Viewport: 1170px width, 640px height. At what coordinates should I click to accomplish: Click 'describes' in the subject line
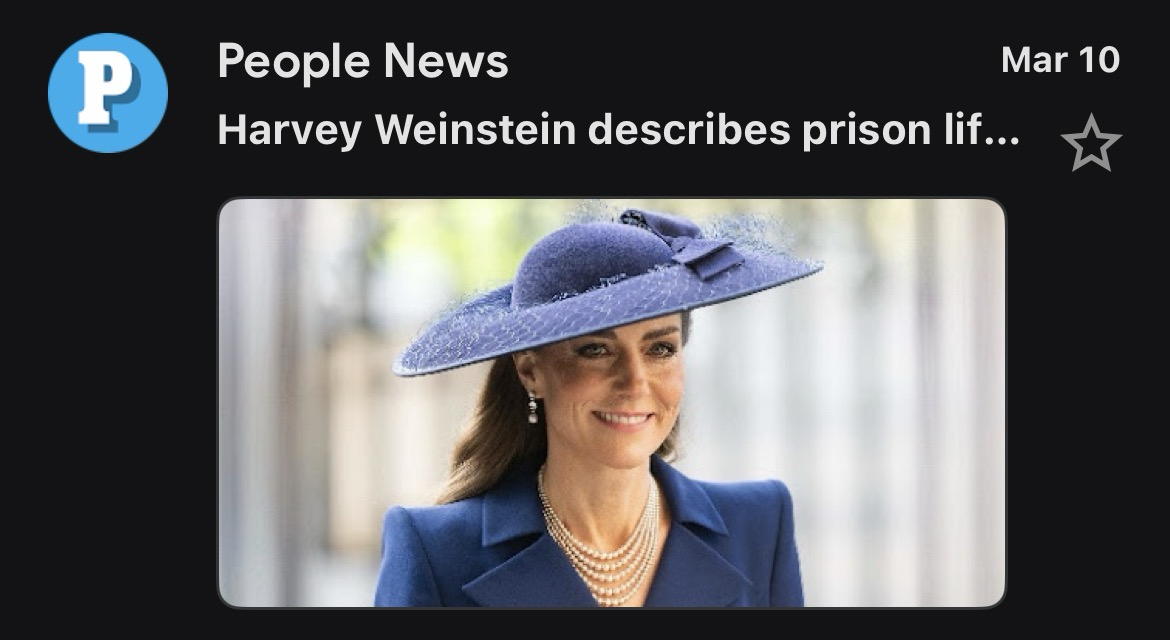tap(689, 130)
